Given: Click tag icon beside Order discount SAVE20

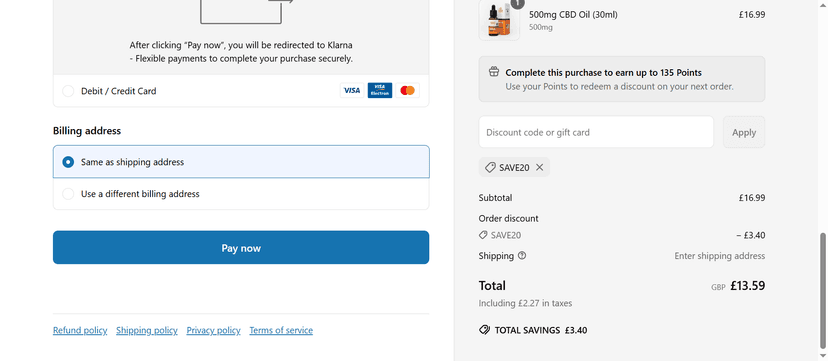Looking at the screenshot, I should [x=483, y=235].
